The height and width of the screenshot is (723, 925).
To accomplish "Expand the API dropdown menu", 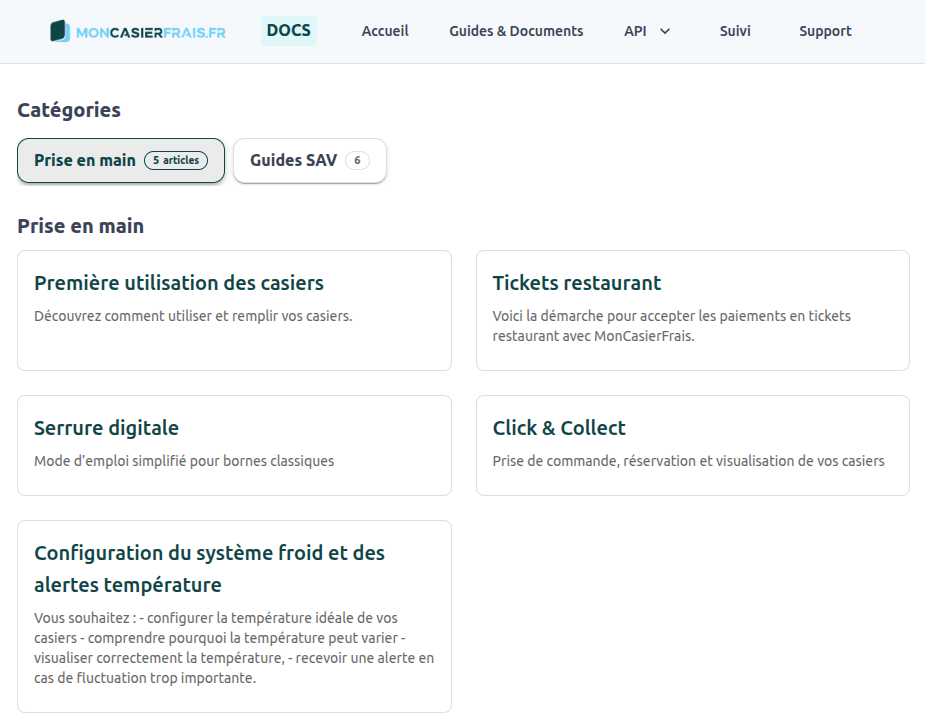I will point(635,31).
